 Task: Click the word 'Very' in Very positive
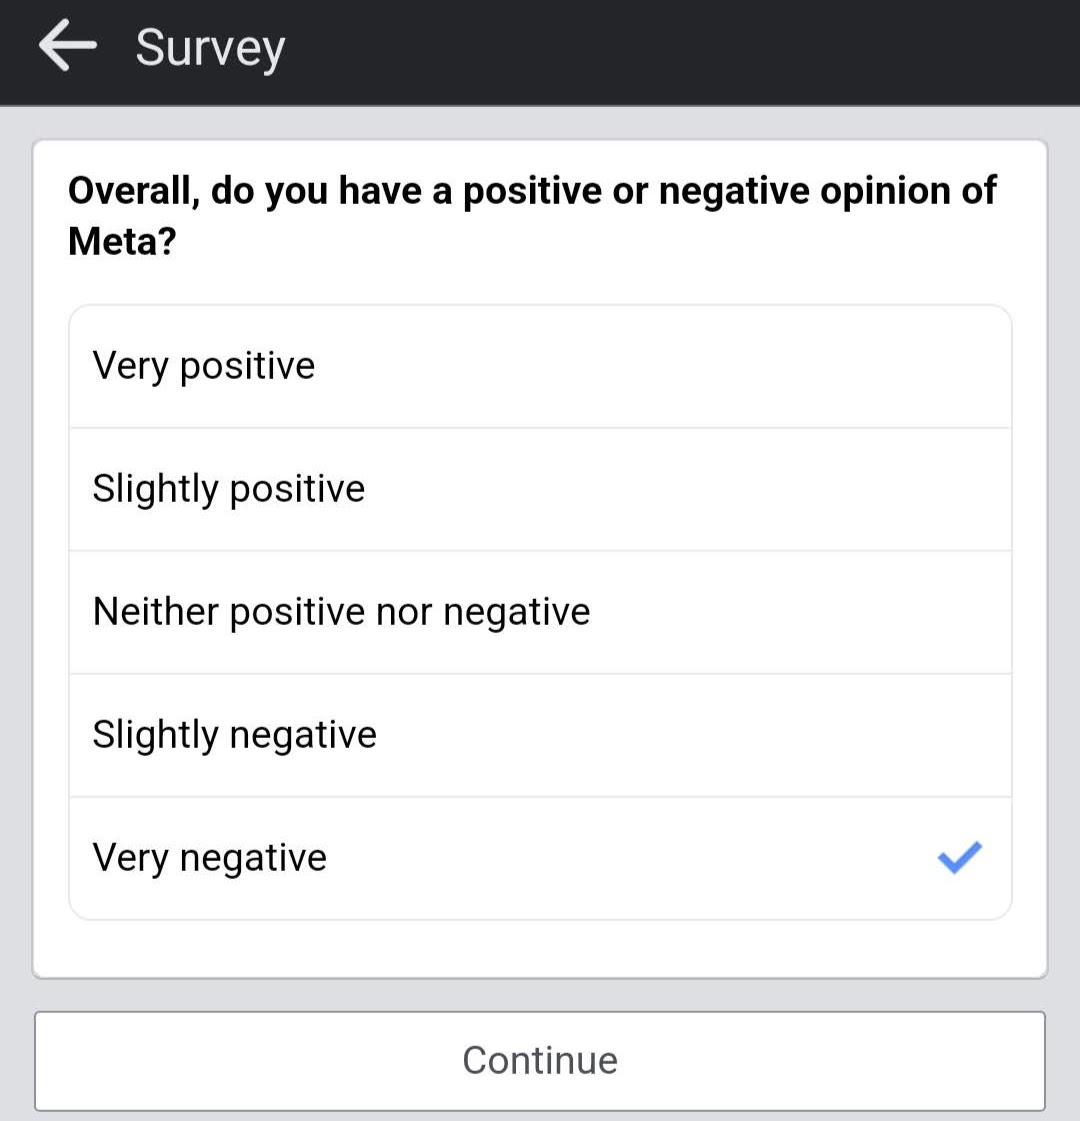pos(130,367)
